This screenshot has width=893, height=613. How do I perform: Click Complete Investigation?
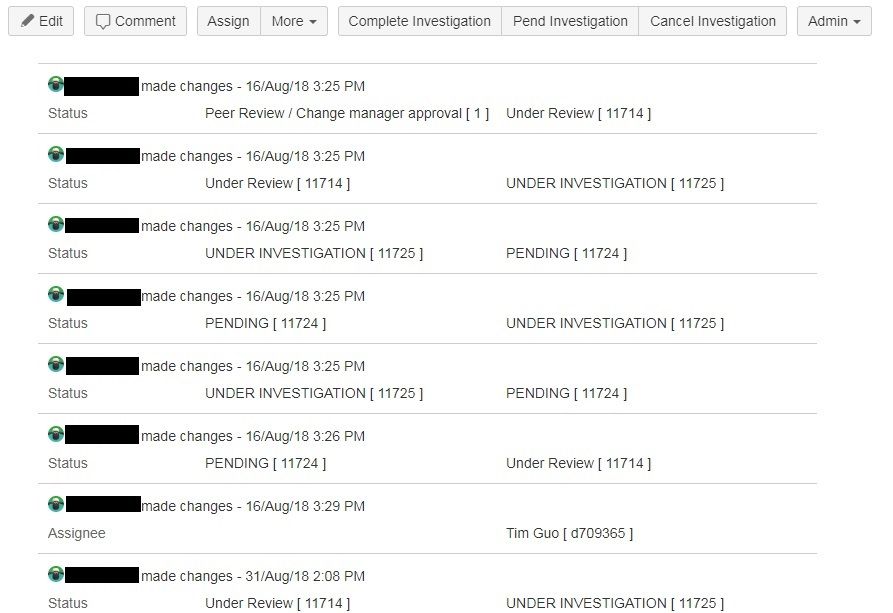tap(420, 21)
